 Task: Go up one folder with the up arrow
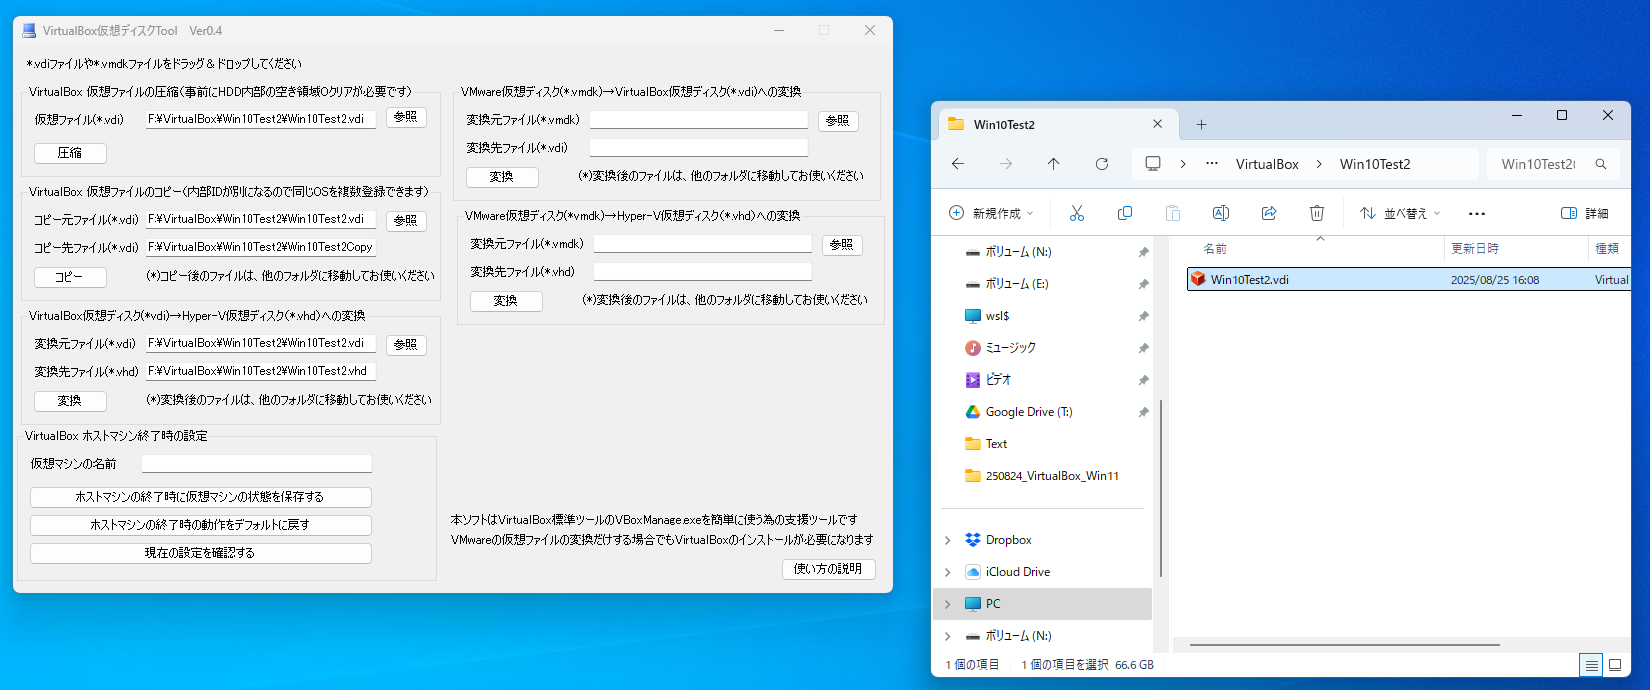[x=1053, y=164]
